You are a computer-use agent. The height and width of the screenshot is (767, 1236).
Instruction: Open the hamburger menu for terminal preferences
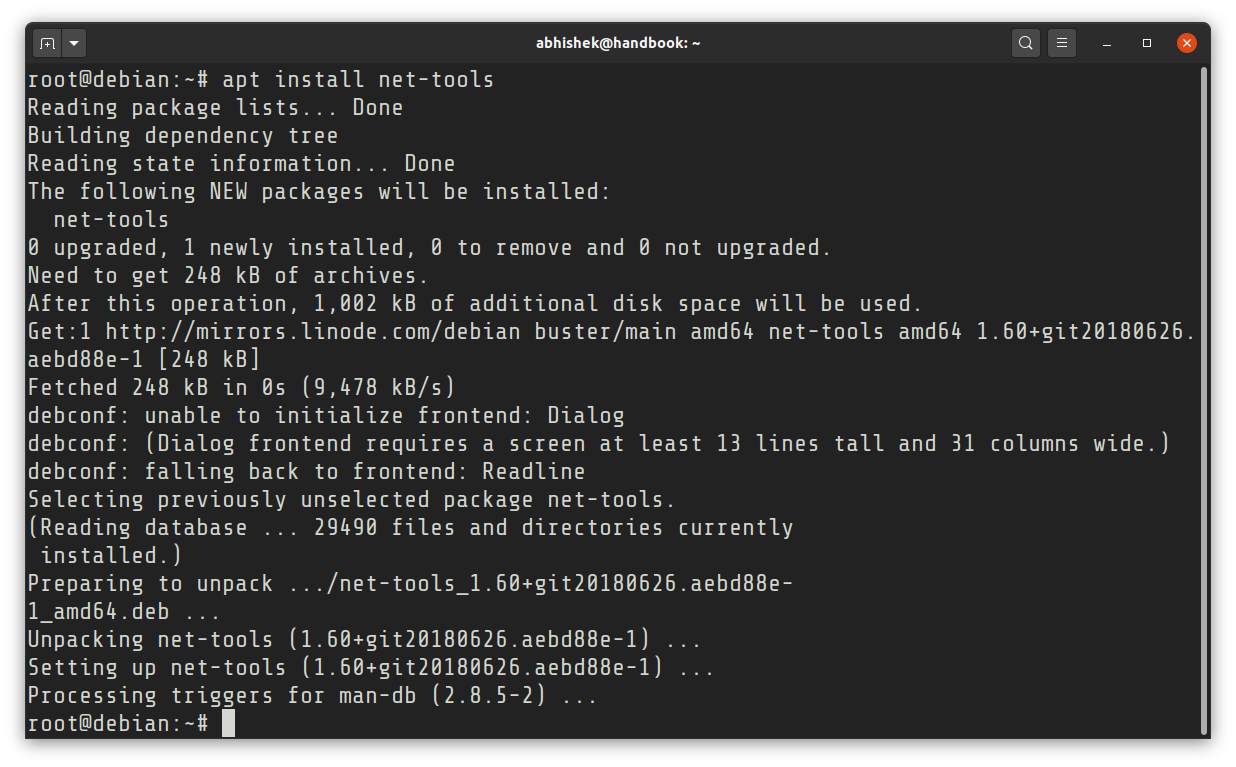tap(1061, 43)
